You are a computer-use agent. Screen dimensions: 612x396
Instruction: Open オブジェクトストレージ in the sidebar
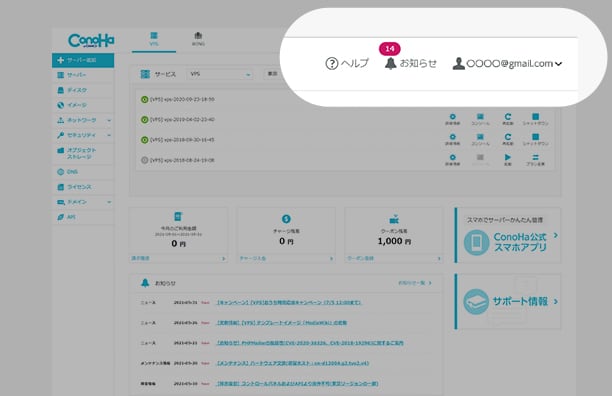click(x=83, y=153)
